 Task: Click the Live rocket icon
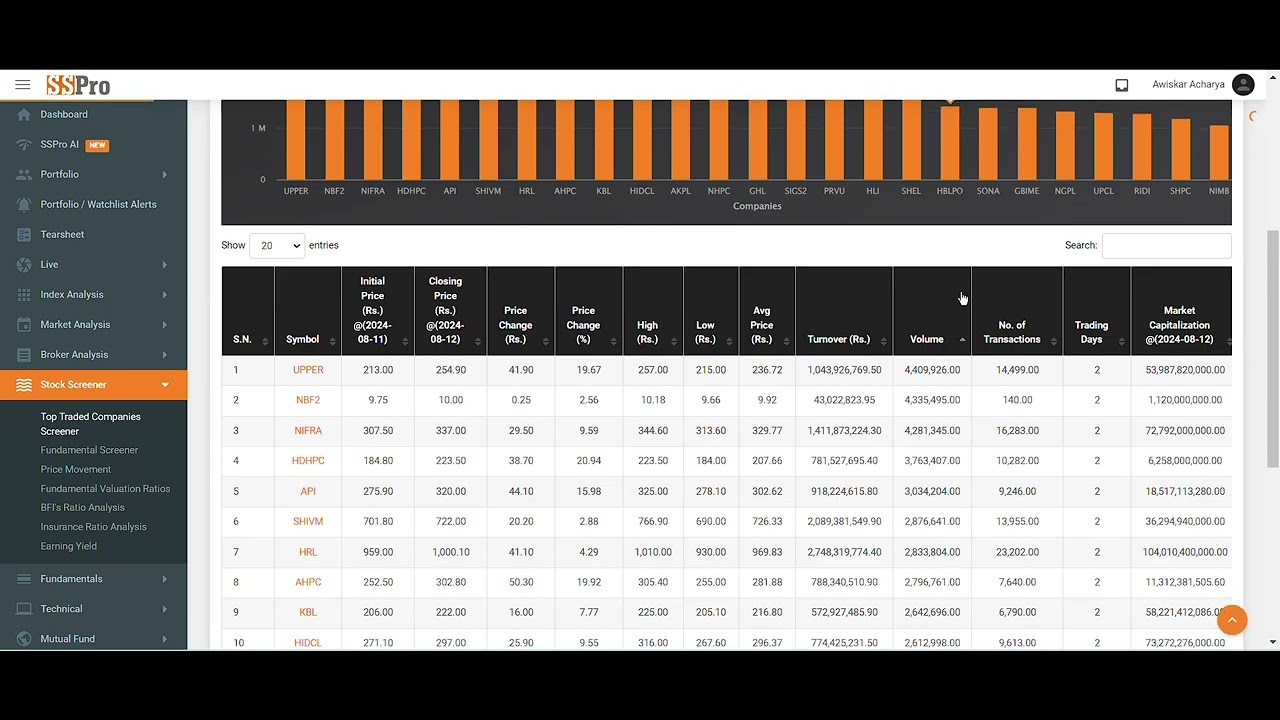[24, 264]
